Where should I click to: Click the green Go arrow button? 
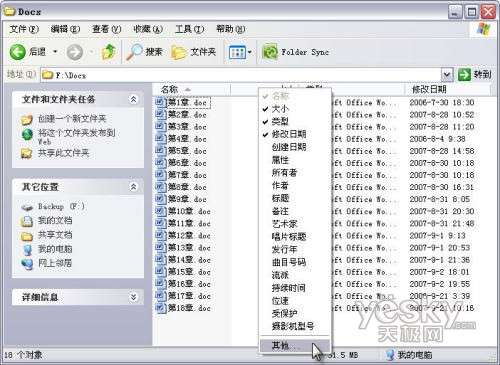(x=464, y=75)
